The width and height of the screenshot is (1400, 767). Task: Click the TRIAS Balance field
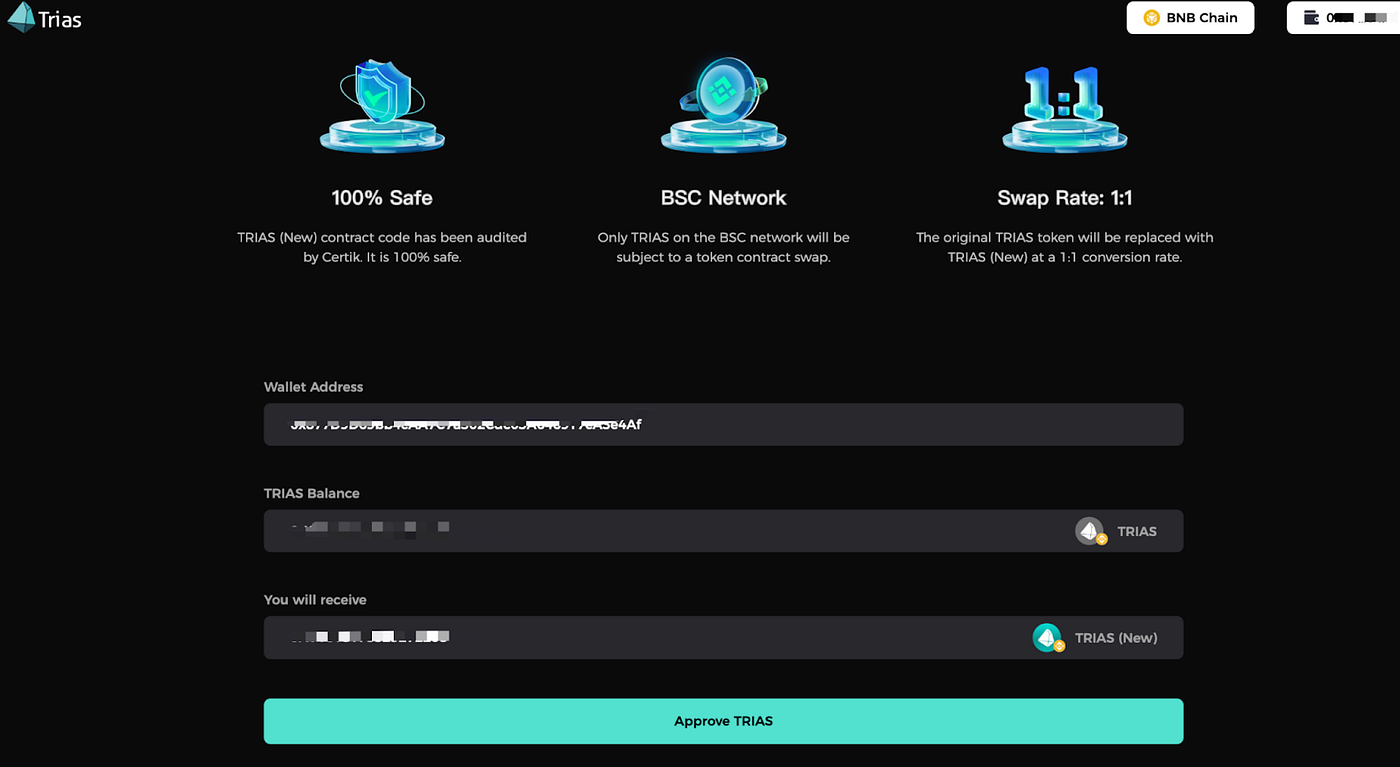coord(600,530)
